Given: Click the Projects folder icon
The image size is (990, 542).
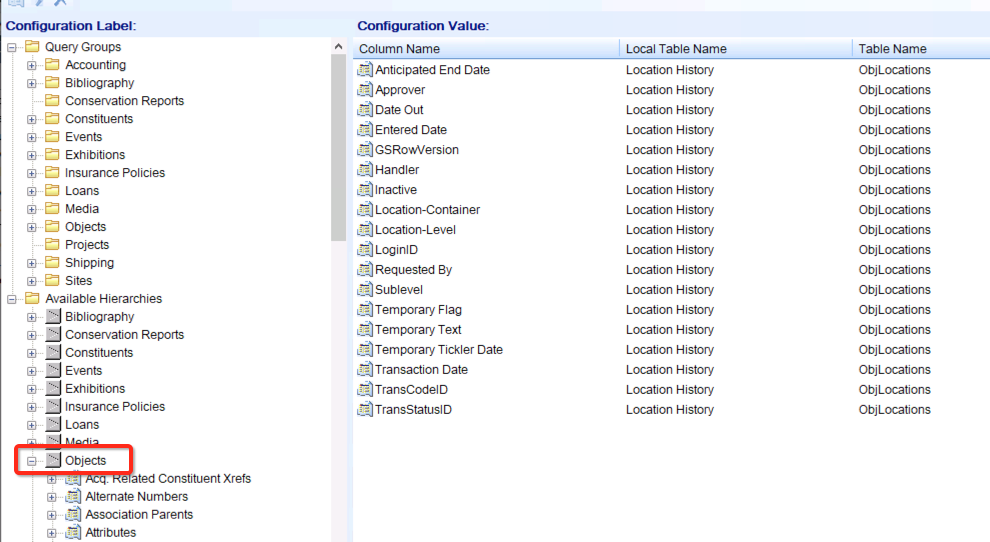Looking at the screenshot, I should [x=52, y=244].
